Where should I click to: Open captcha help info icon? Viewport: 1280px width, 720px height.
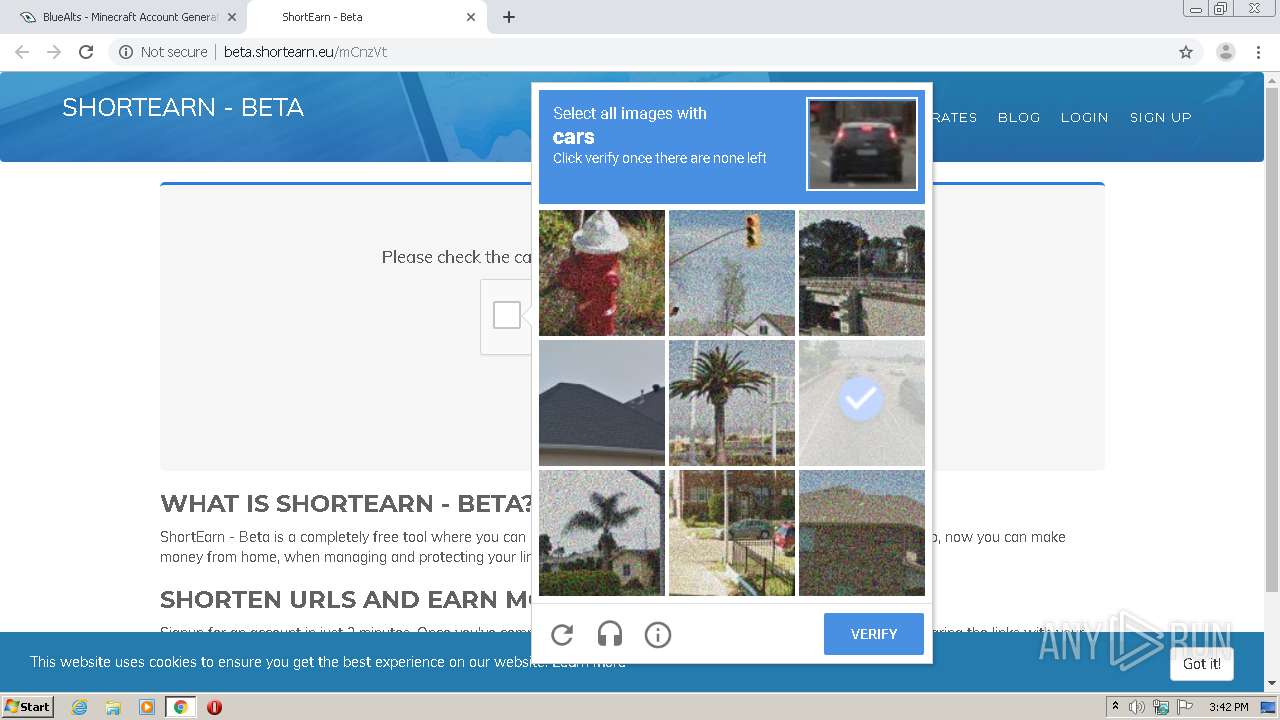658,634
